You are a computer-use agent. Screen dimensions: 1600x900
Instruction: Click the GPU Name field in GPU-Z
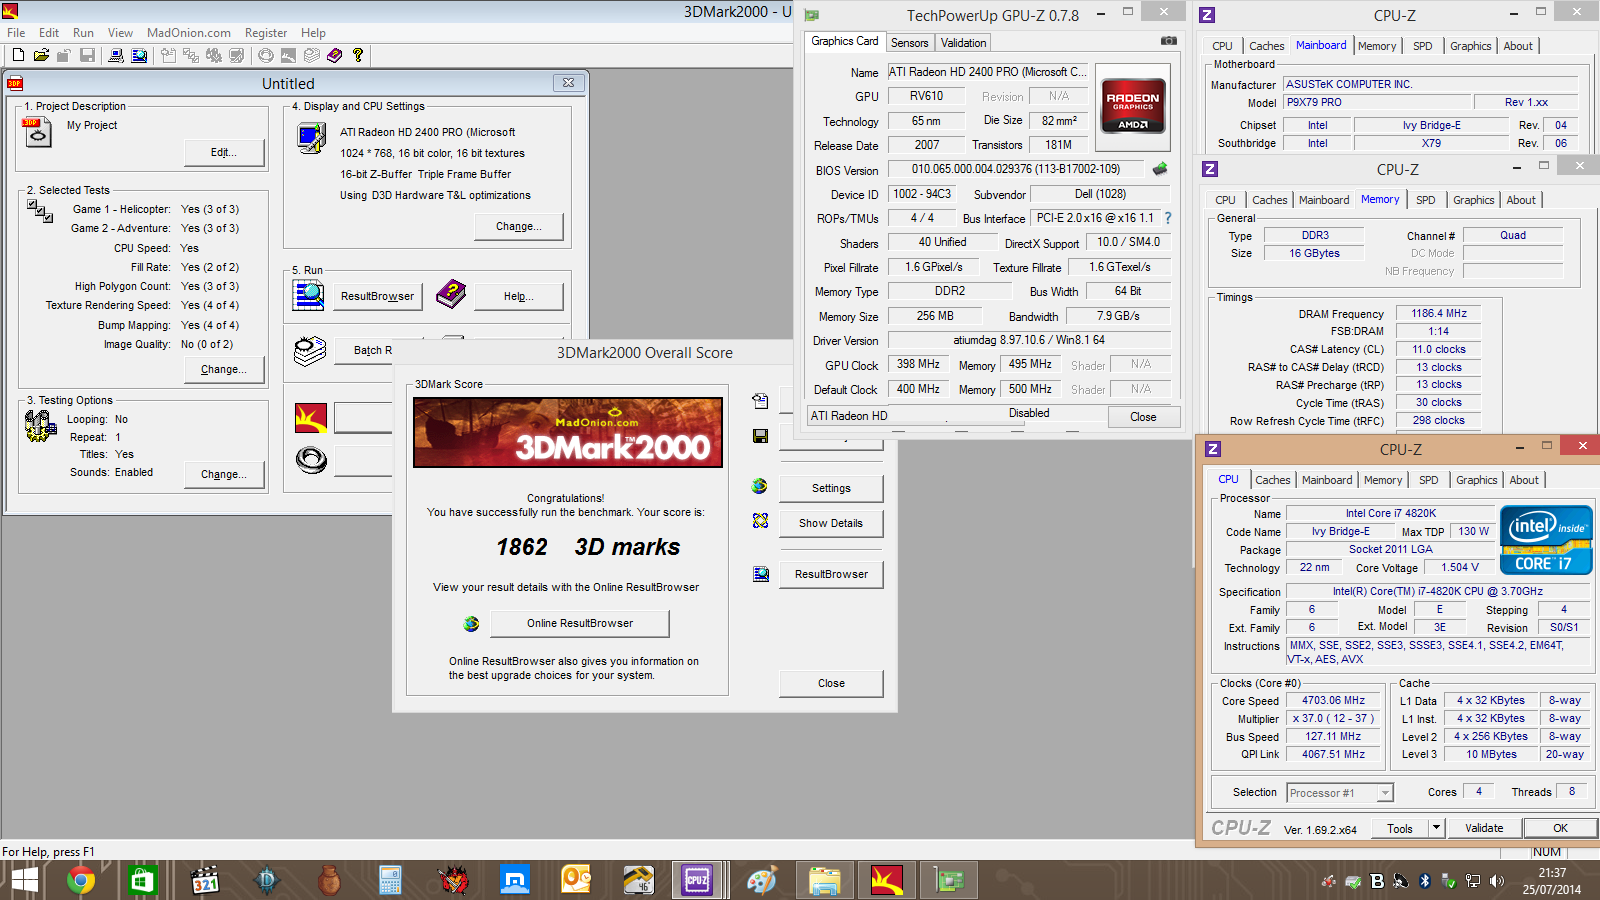988,72
